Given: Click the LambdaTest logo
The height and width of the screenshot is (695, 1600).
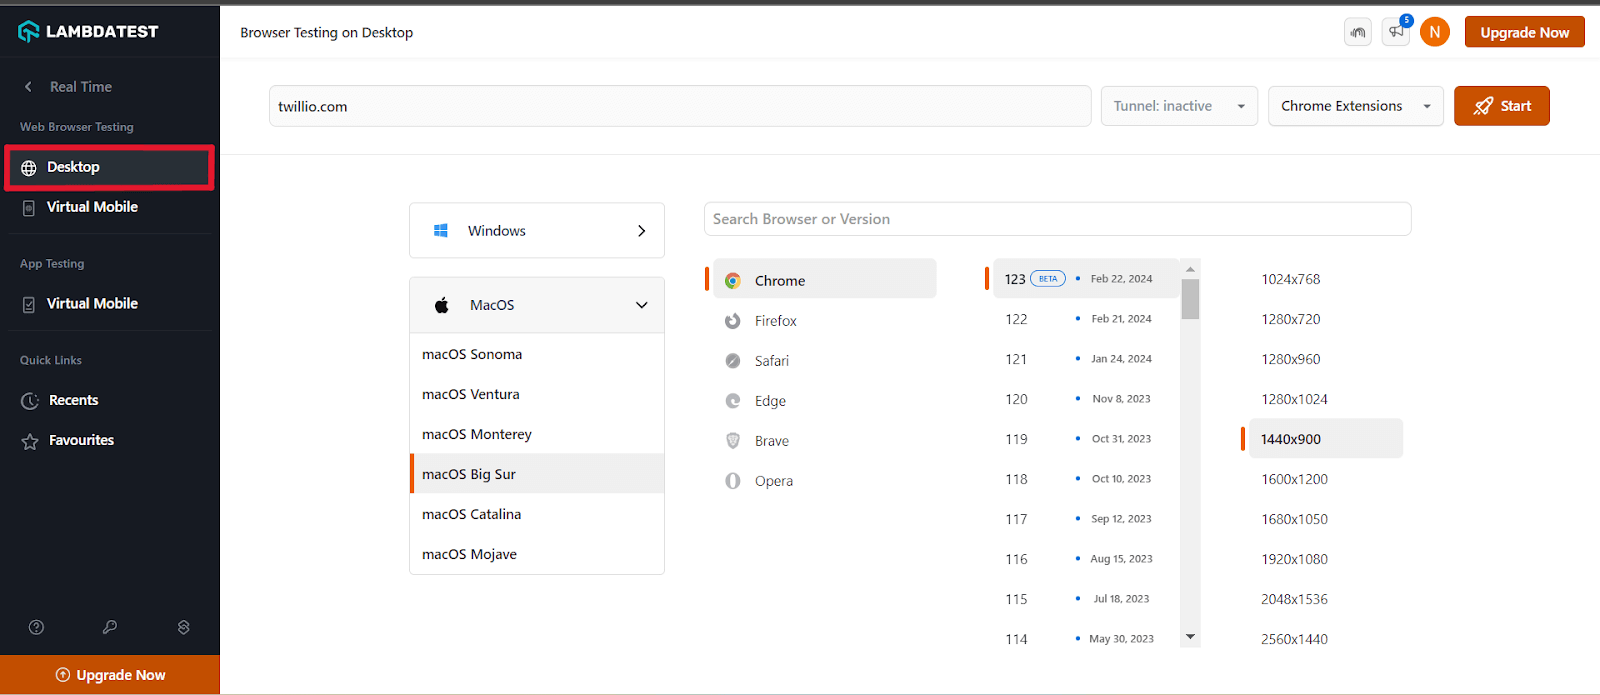Looking at the screenshot, I should coord(88,32).
